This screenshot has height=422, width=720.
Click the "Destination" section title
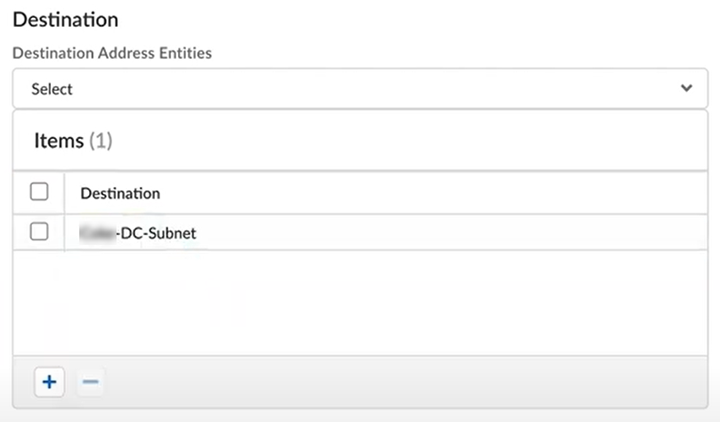click(x=65, y=19)
